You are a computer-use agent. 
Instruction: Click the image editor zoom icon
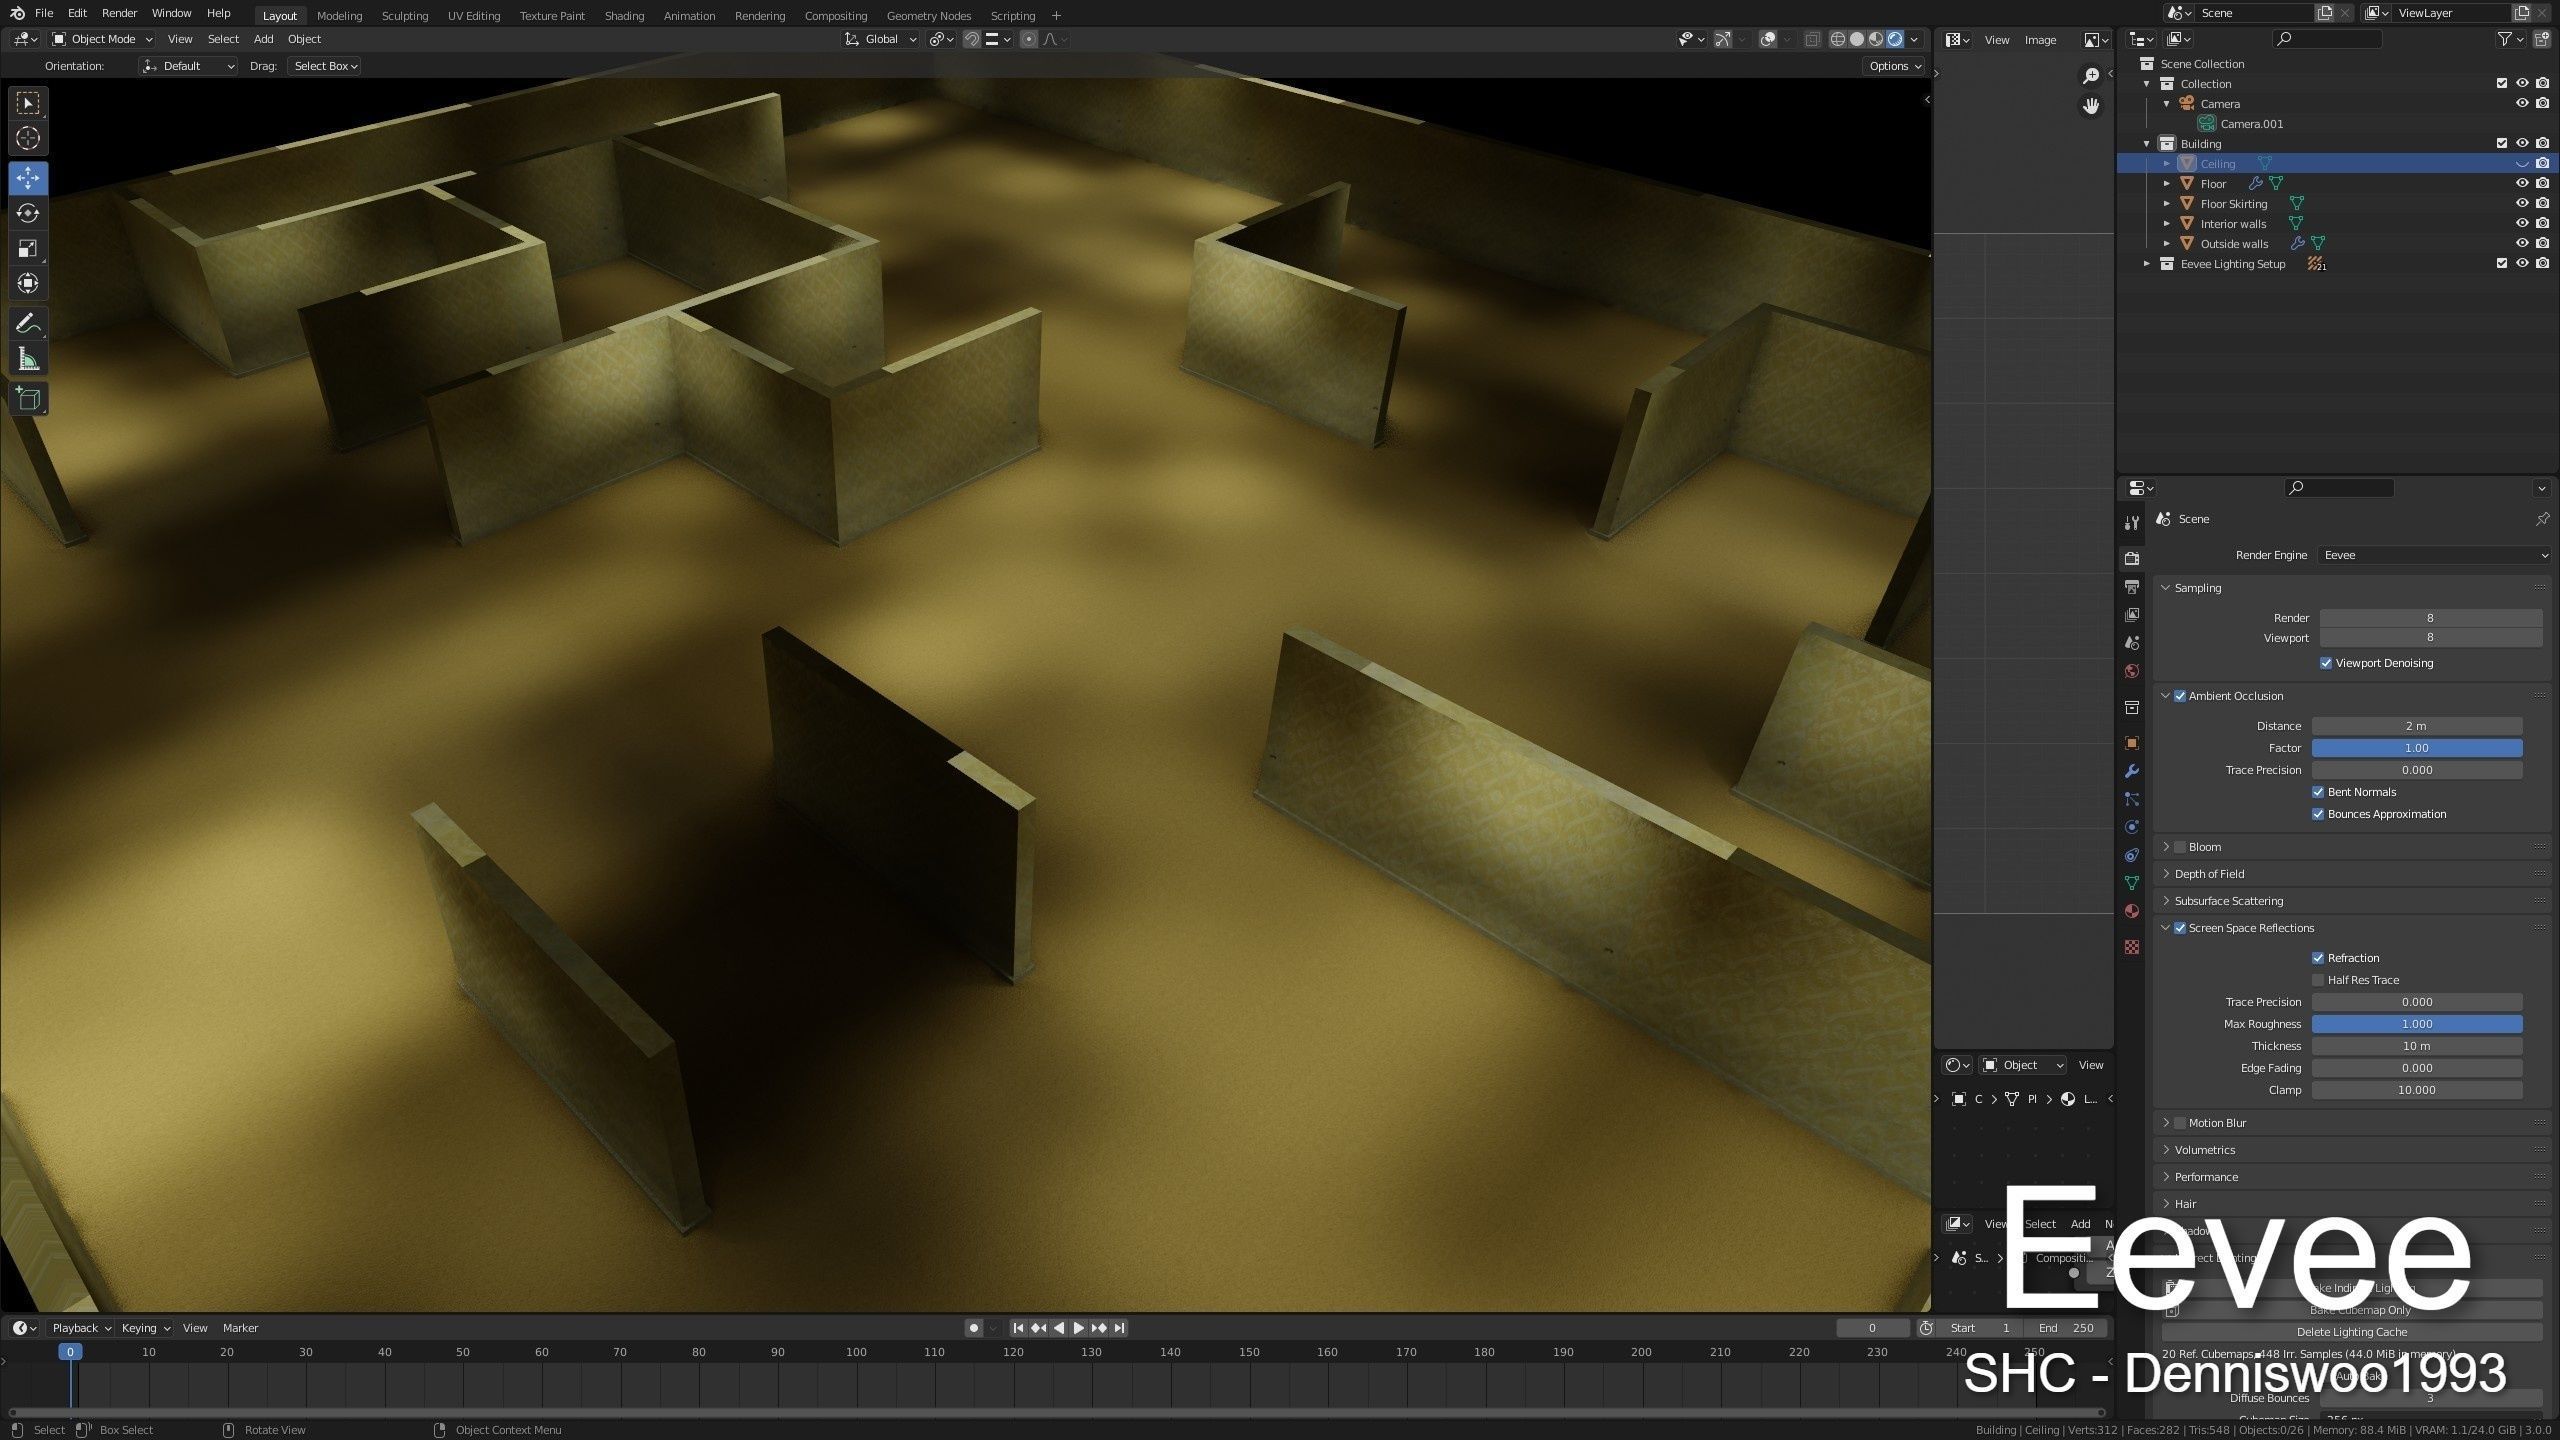(x=2091, y=76)
